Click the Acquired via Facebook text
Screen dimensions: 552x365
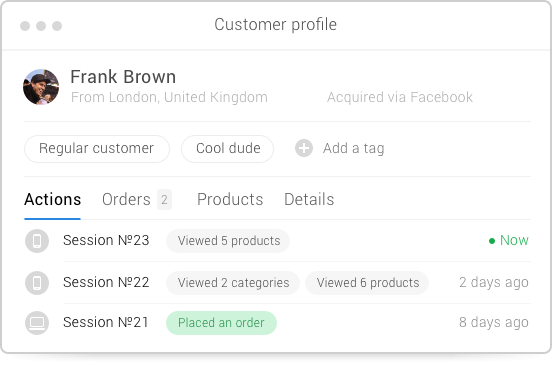[x=400, y=97]
